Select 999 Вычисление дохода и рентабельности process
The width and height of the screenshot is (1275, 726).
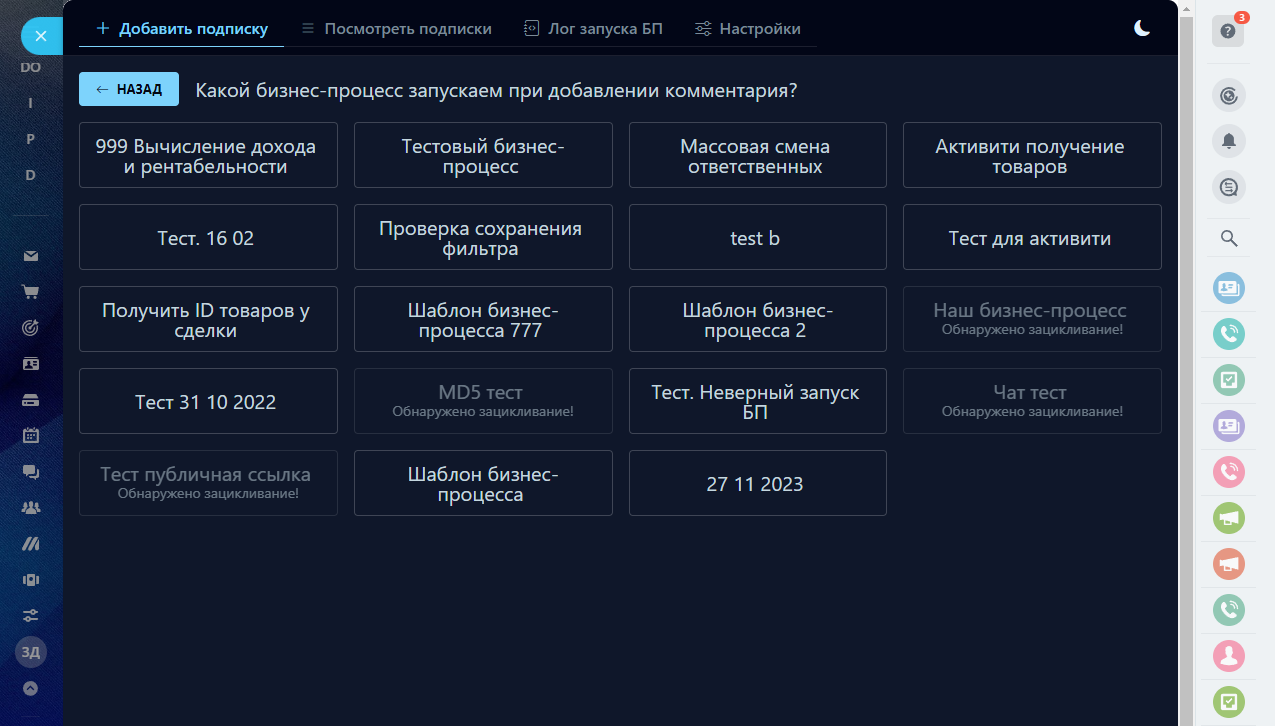(x=208, y=155)
